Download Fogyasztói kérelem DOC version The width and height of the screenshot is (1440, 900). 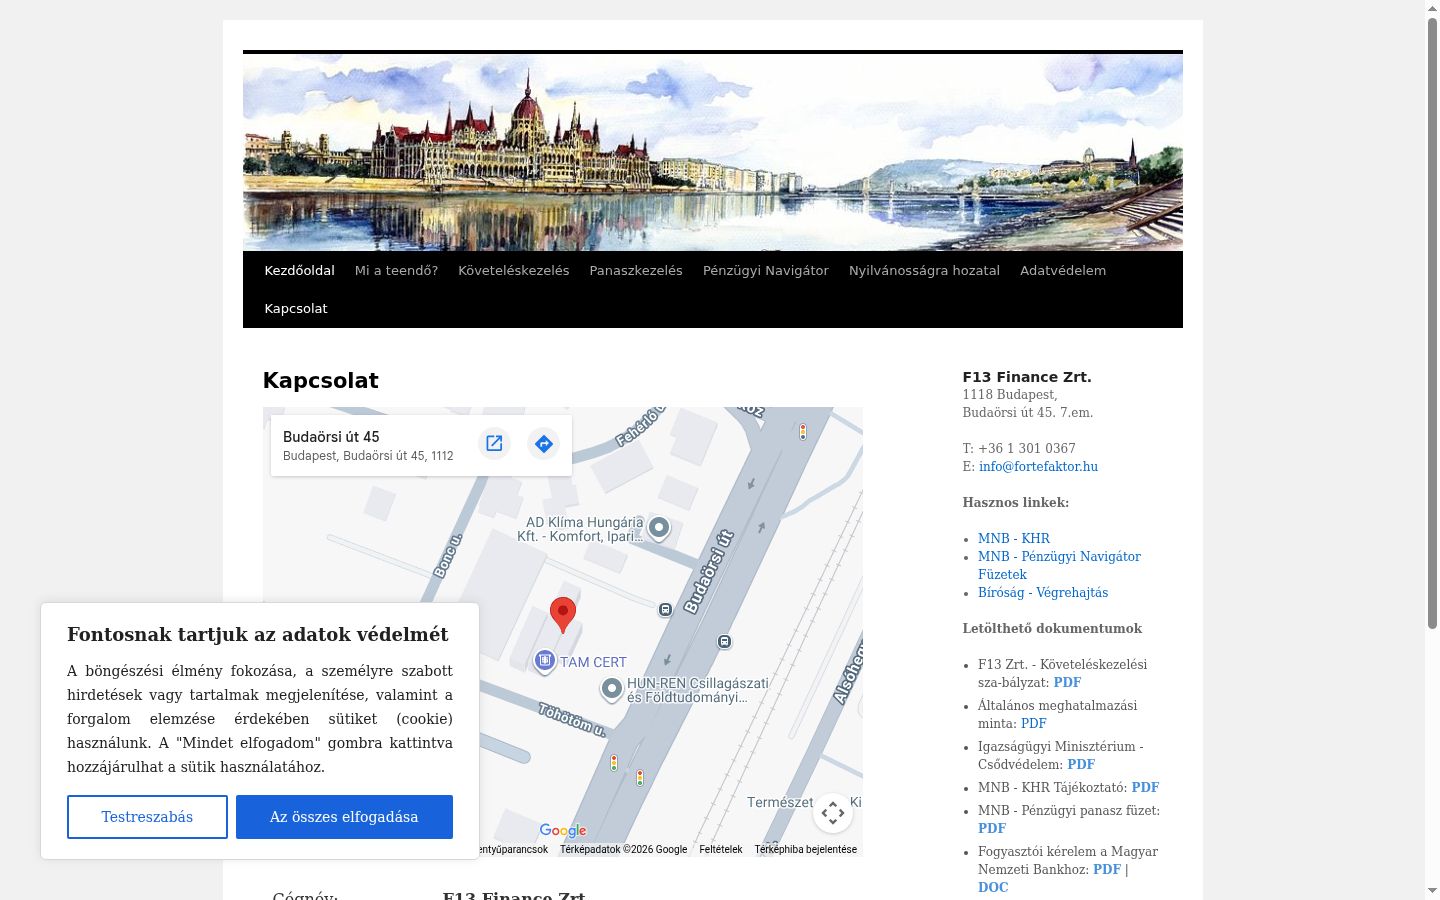point(993,887)
